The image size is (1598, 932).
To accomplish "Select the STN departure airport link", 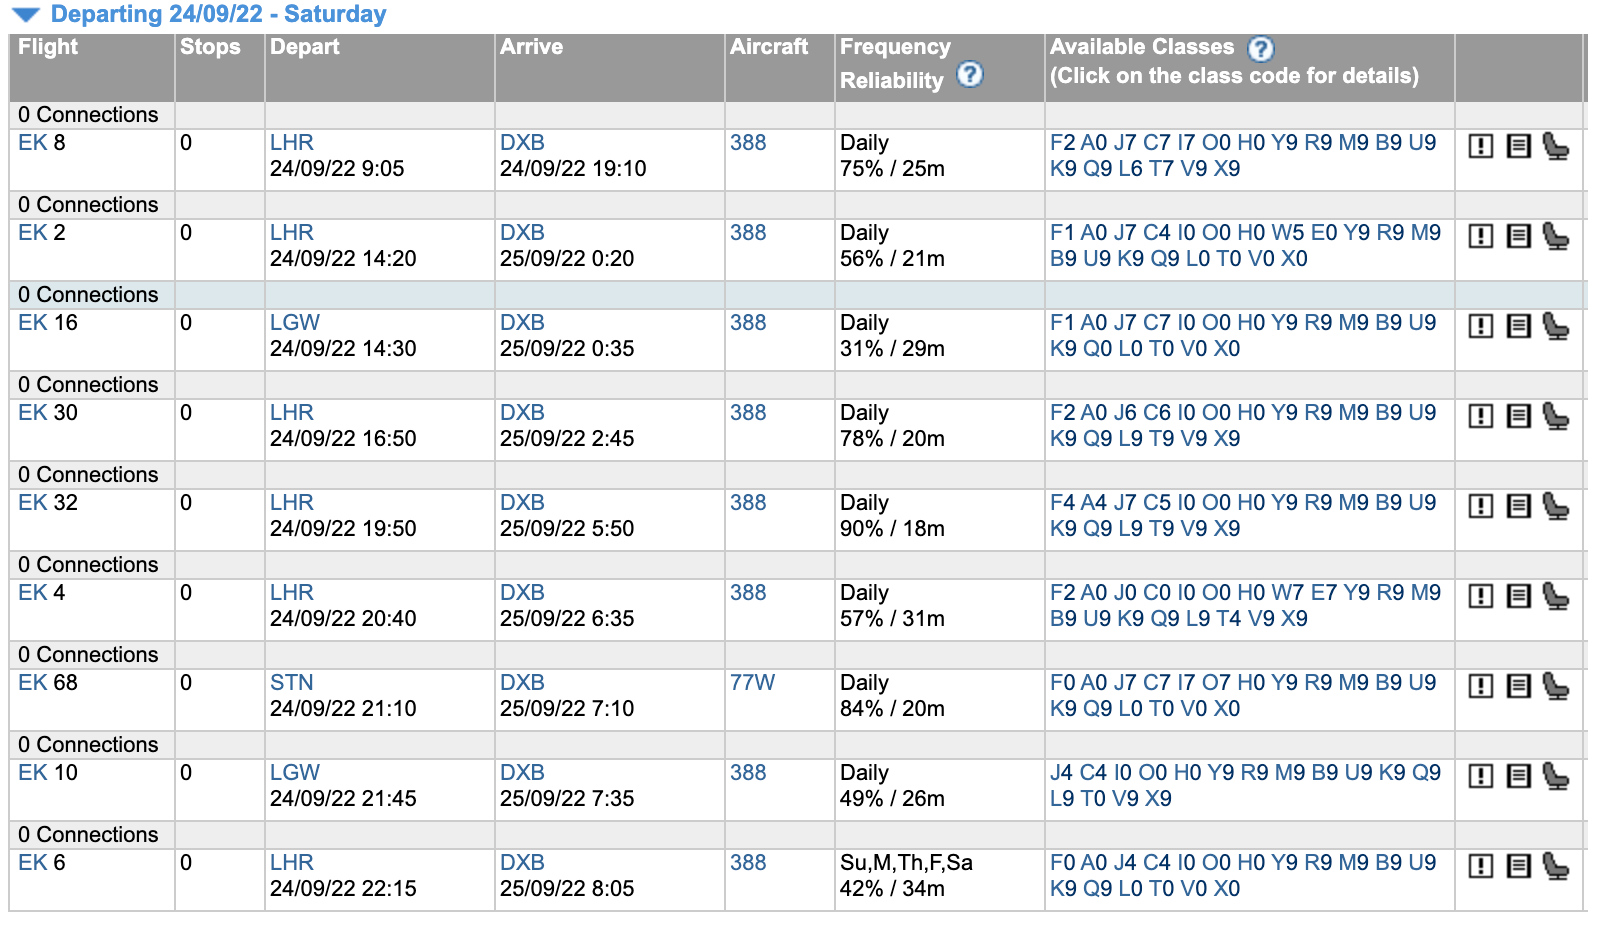I will point(291,683).
